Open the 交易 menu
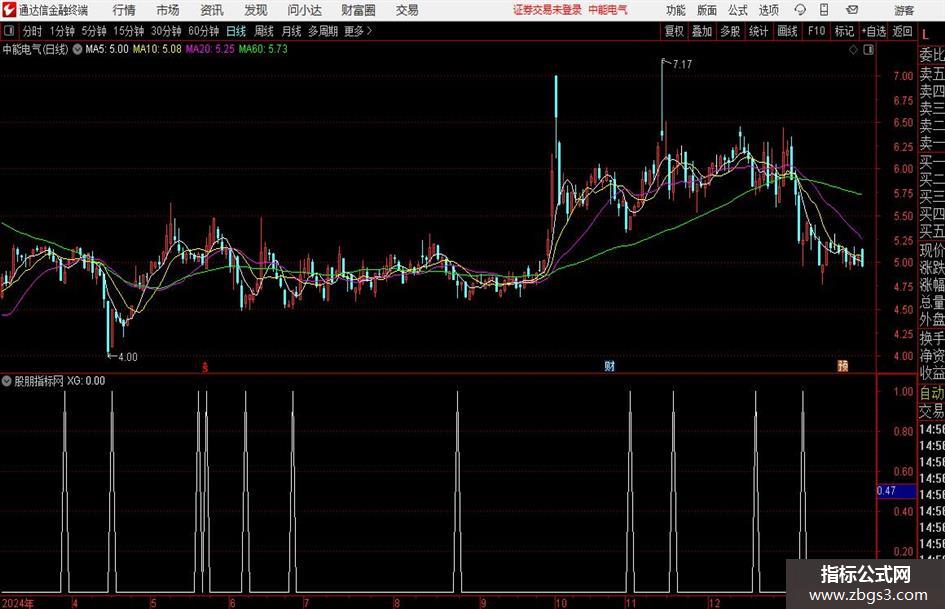The width and height of the screenshot is (945, 609). 407,10
